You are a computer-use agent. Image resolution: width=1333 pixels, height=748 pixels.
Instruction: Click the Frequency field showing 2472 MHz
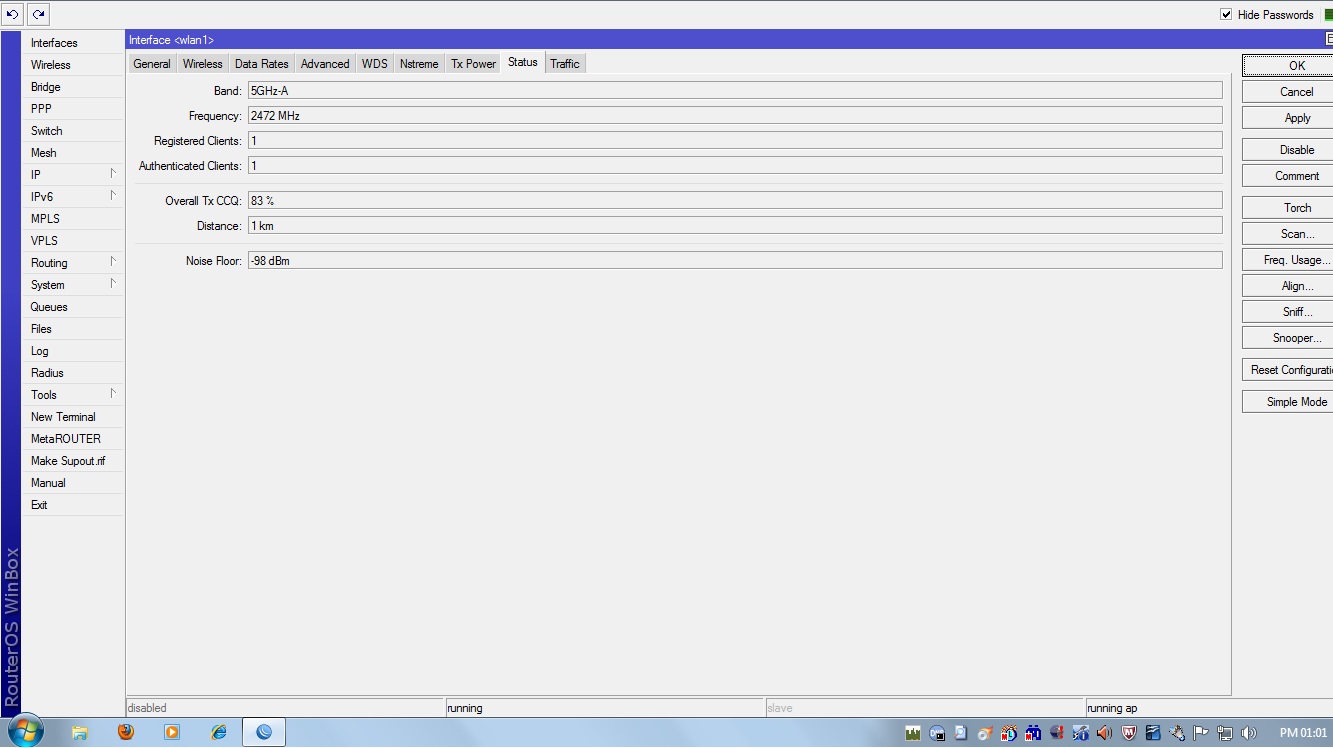[x=735, y=116]
